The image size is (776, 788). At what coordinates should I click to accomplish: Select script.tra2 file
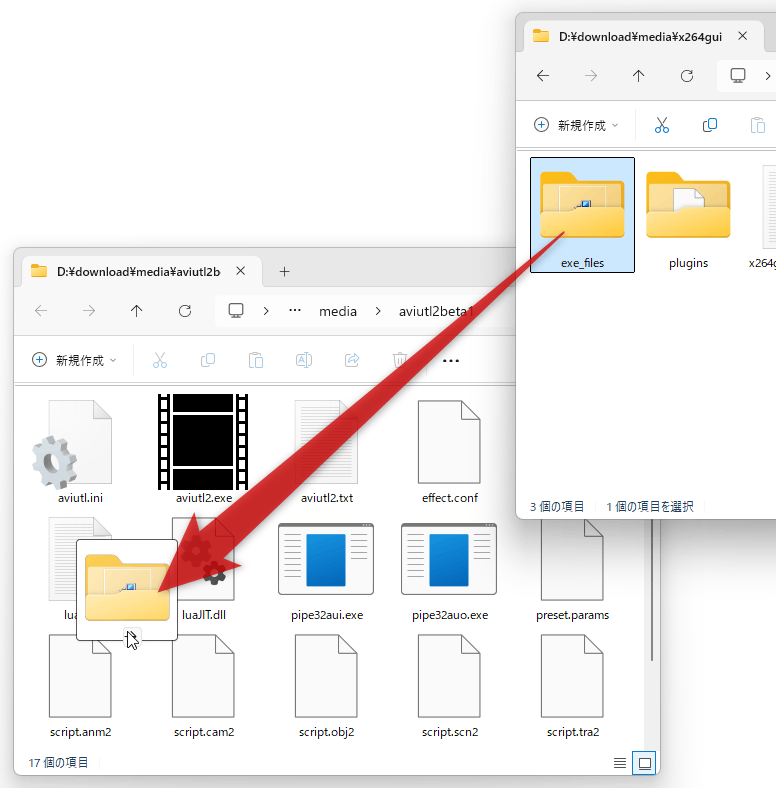(572, 686)
